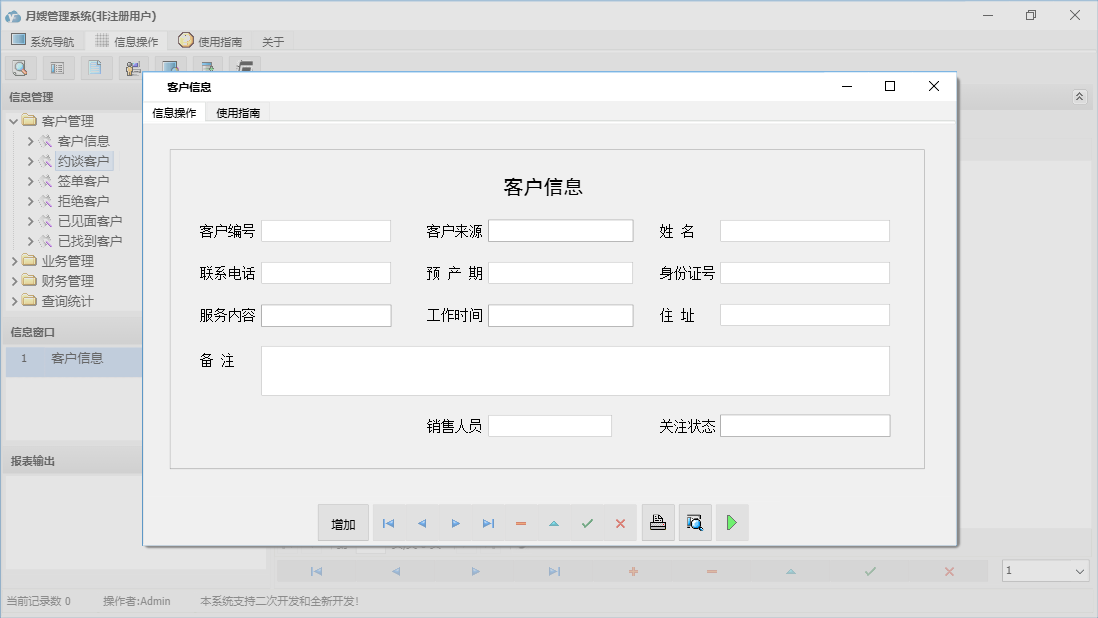
Task: Switch to the 使用指南 tab in dialog
Action: [x=237, y=112]
